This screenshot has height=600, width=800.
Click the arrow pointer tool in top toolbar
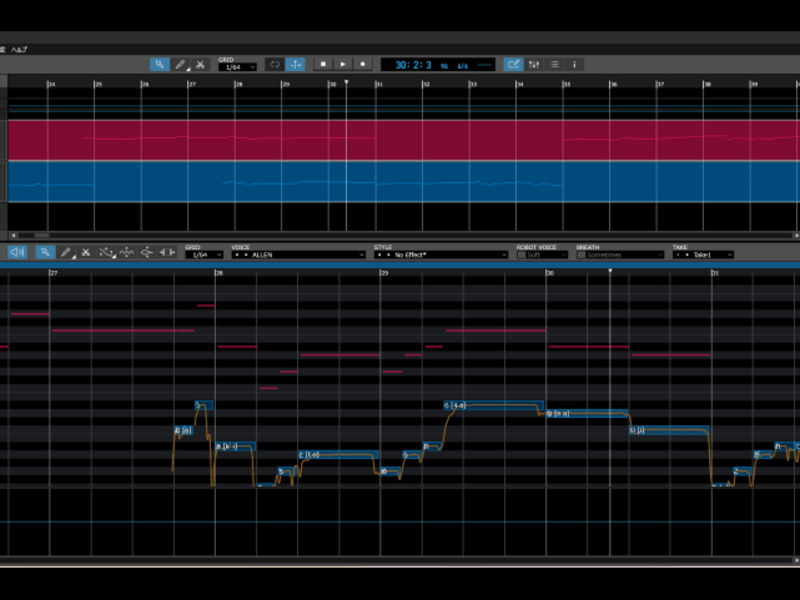160,64
